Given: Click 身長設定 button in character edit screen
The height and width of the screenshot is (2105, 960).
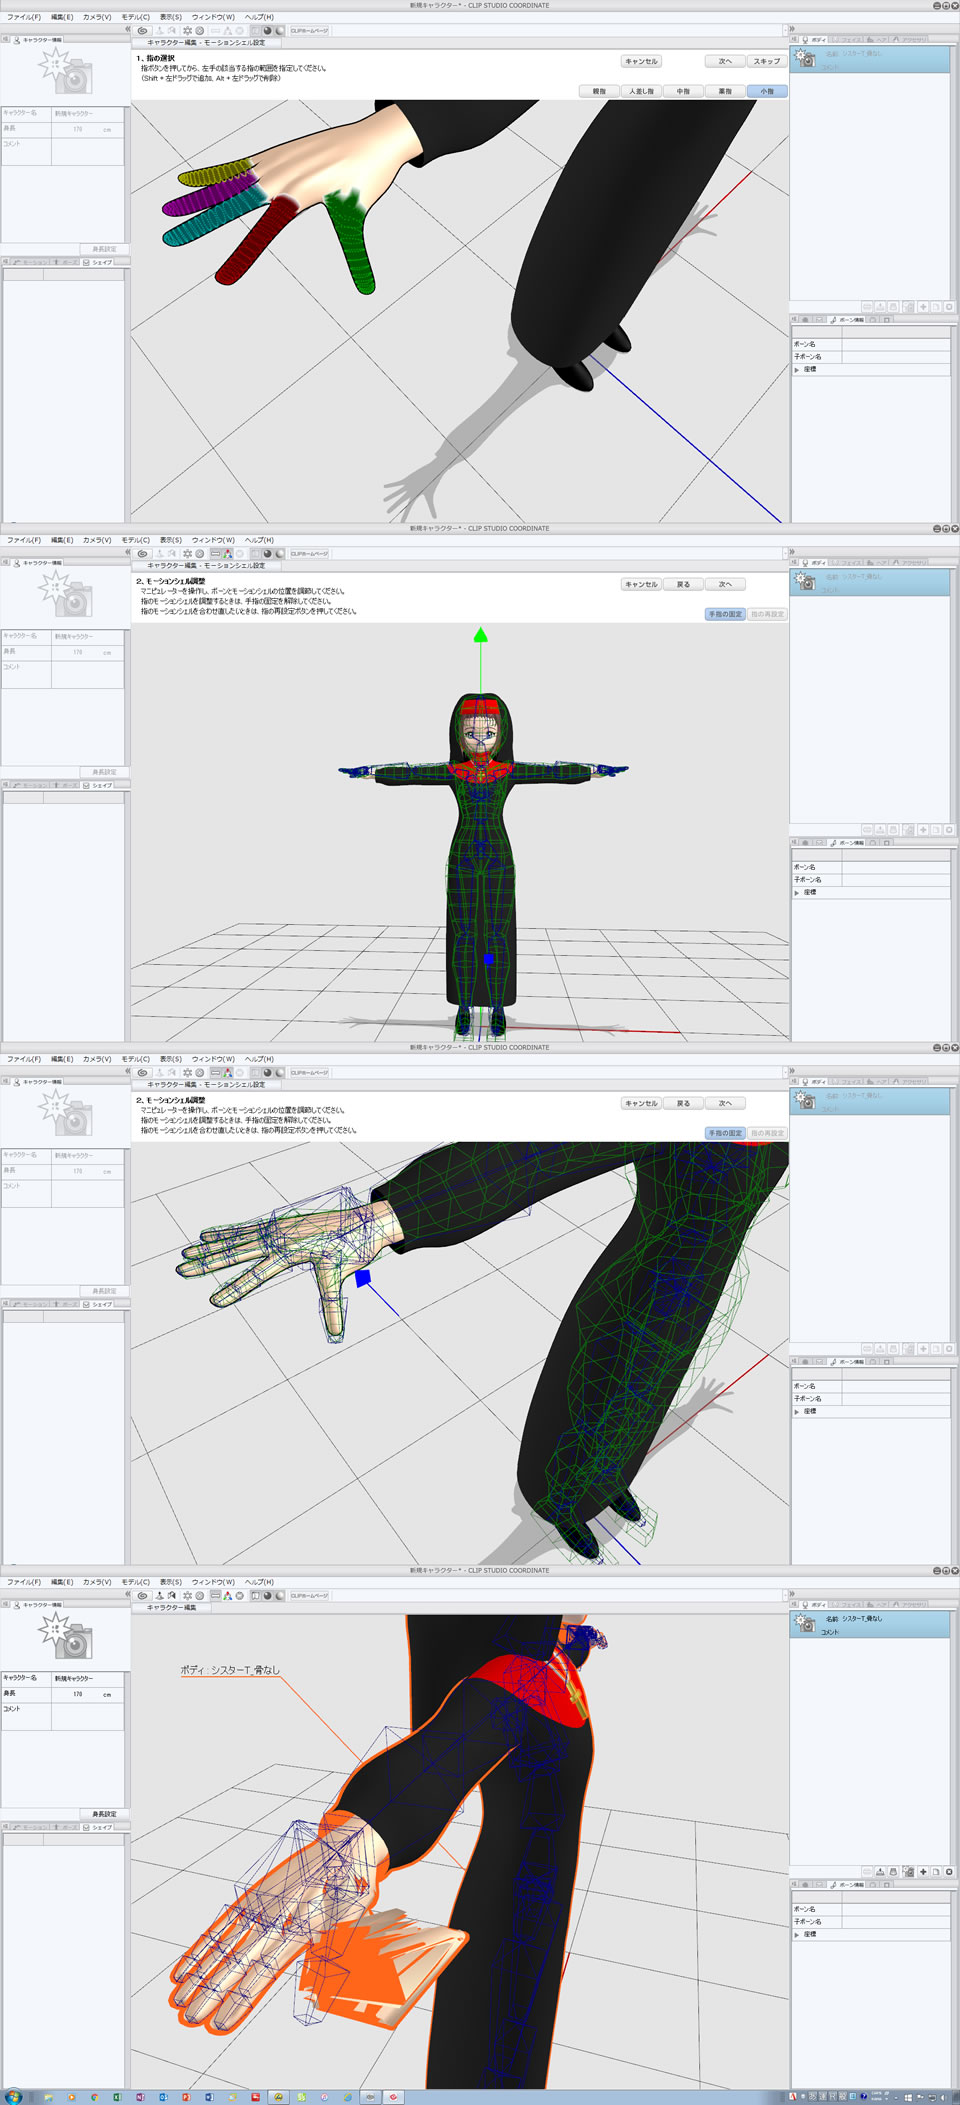Looking at the screenshot, I should [104, 1813].
